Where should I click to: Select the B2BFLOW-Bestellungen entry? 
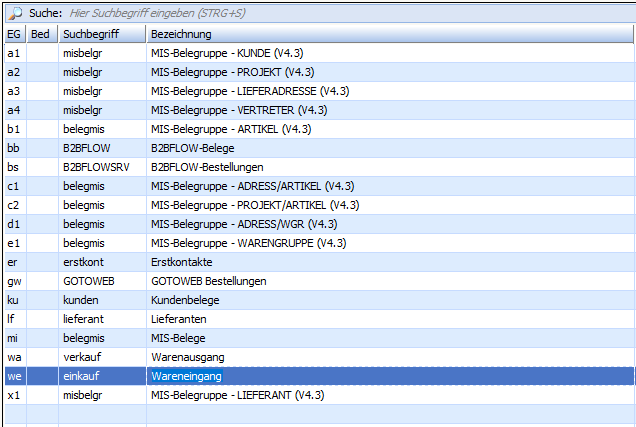[x=319, y=167]
